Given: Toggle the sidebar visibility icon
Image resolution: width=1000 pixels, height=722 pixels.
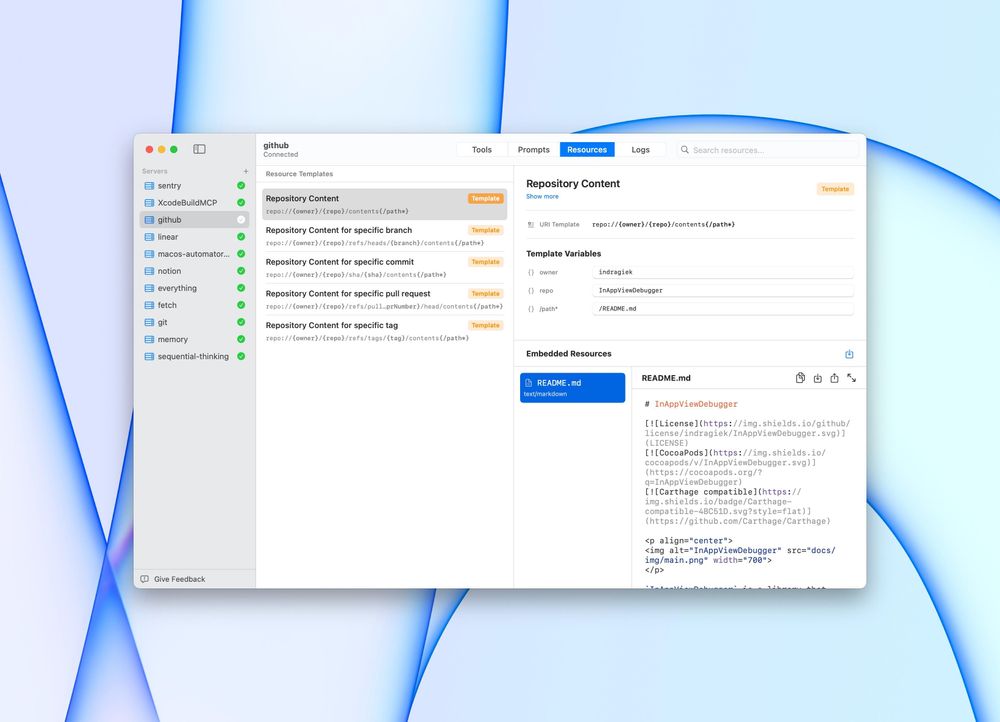Looking at the screenshot, I should (x=200, y=149).
